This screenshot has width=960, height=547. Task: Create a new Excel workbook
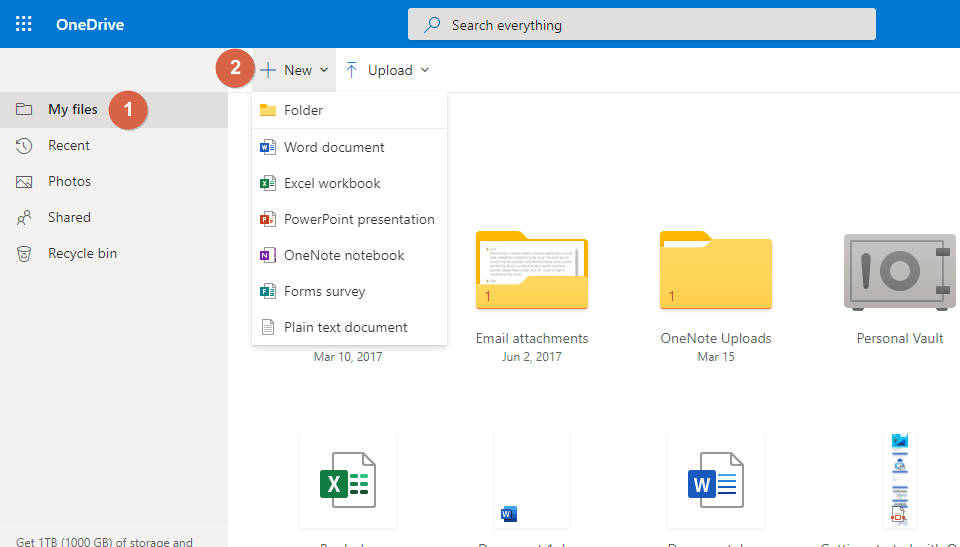tap(350, 183)
